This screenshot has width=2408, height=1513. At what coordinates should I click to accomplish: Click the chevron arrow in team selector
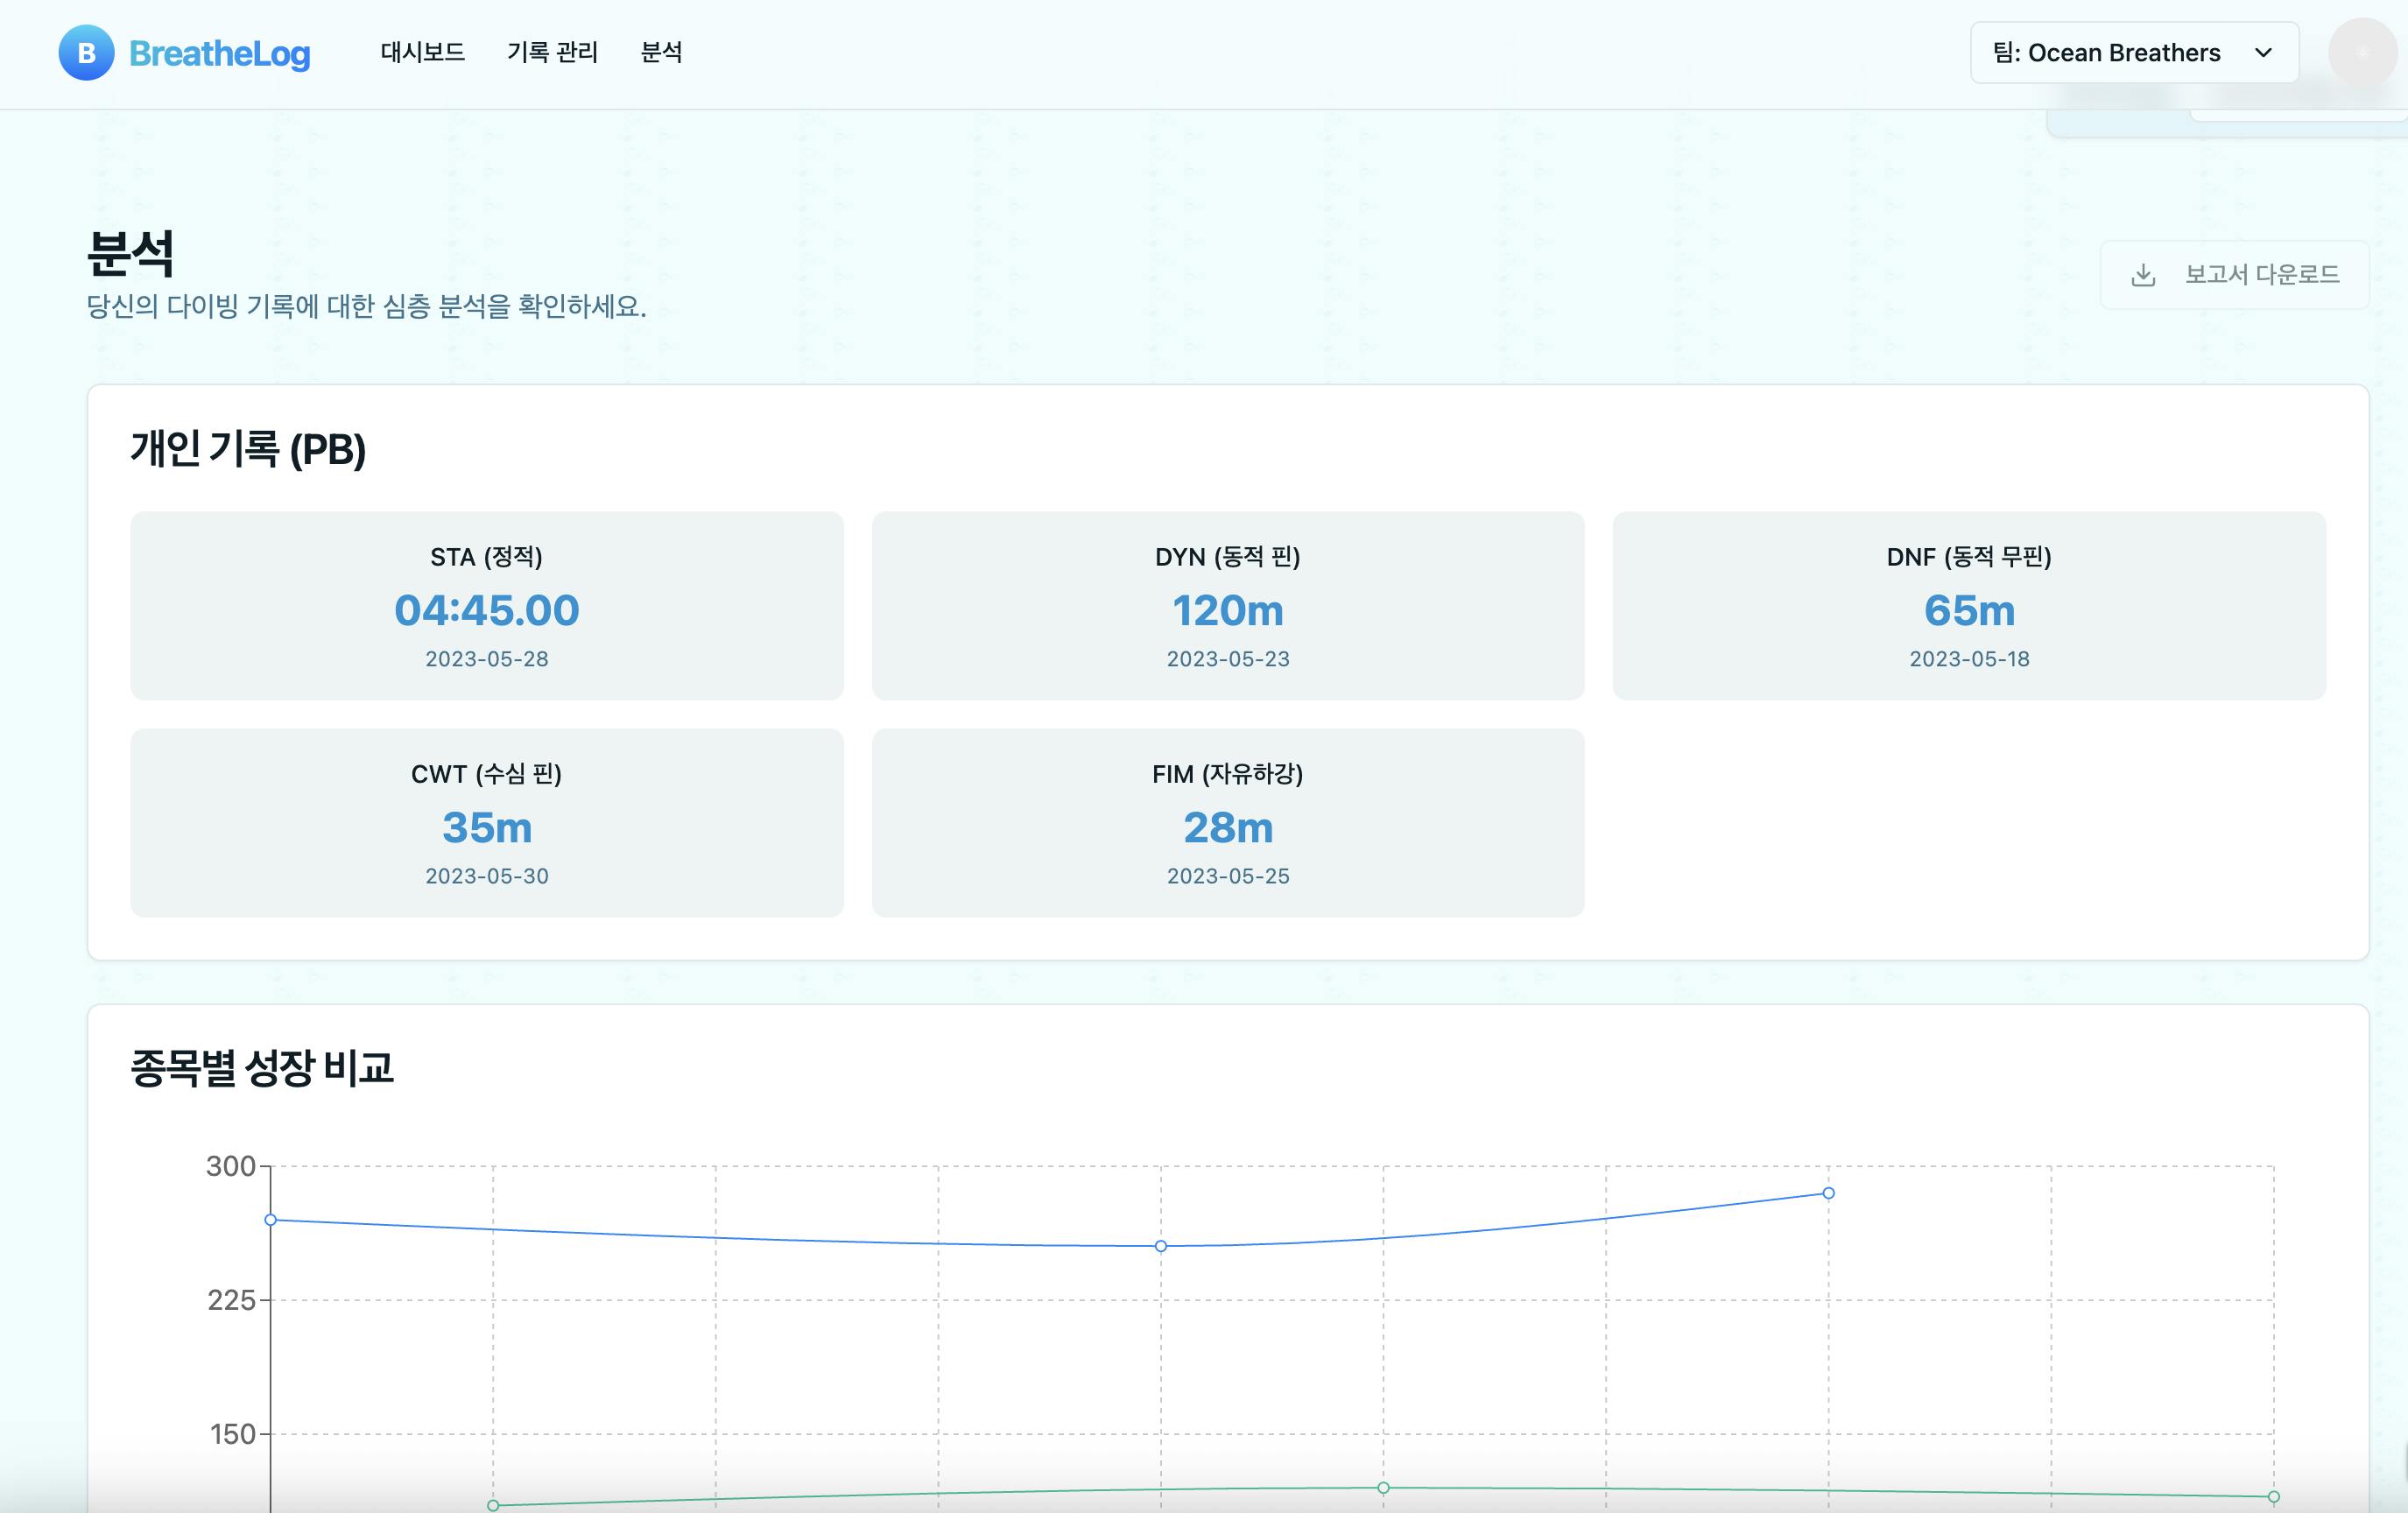2264,53
